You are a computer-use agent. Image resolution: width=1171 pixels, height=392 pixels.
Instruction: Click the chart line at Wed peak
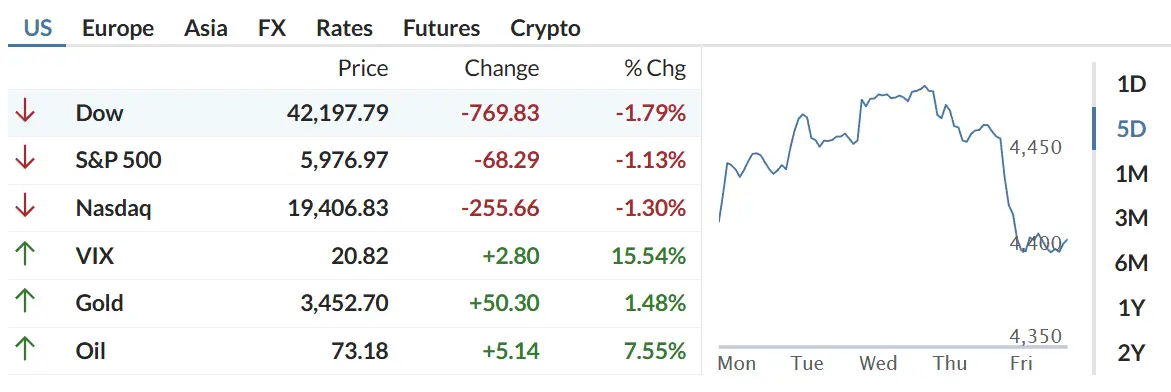click(926, 87)
